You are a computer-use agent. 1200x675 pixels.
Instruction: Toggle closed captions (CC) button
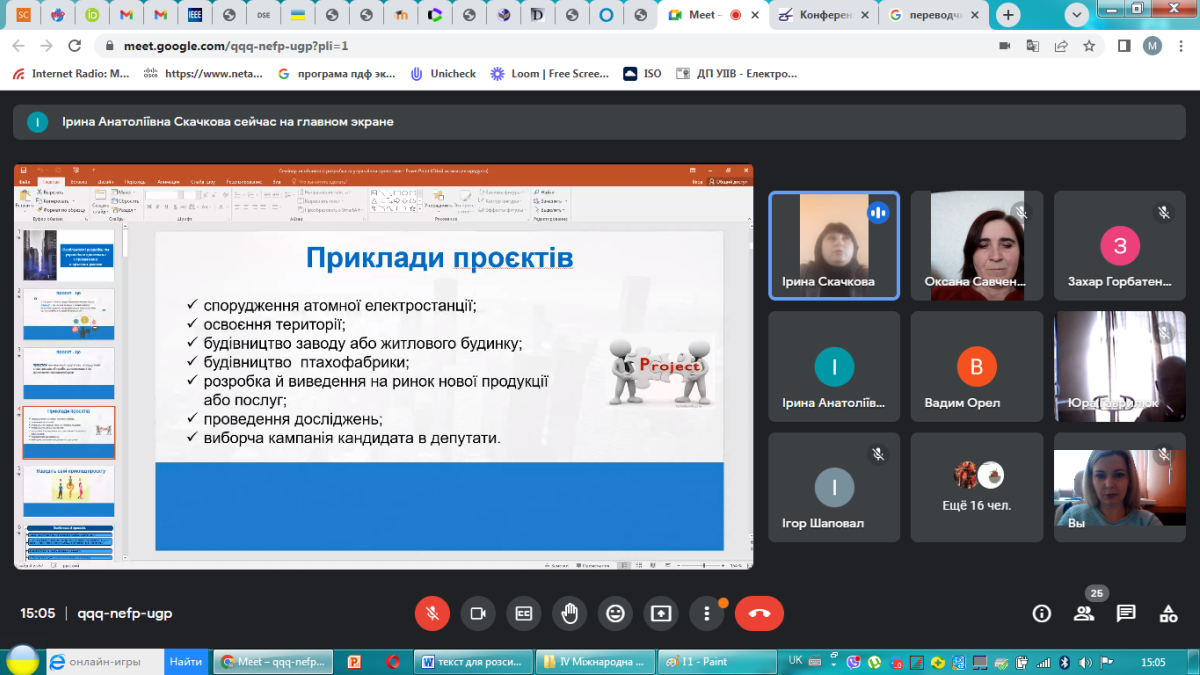tap(524, 613)
